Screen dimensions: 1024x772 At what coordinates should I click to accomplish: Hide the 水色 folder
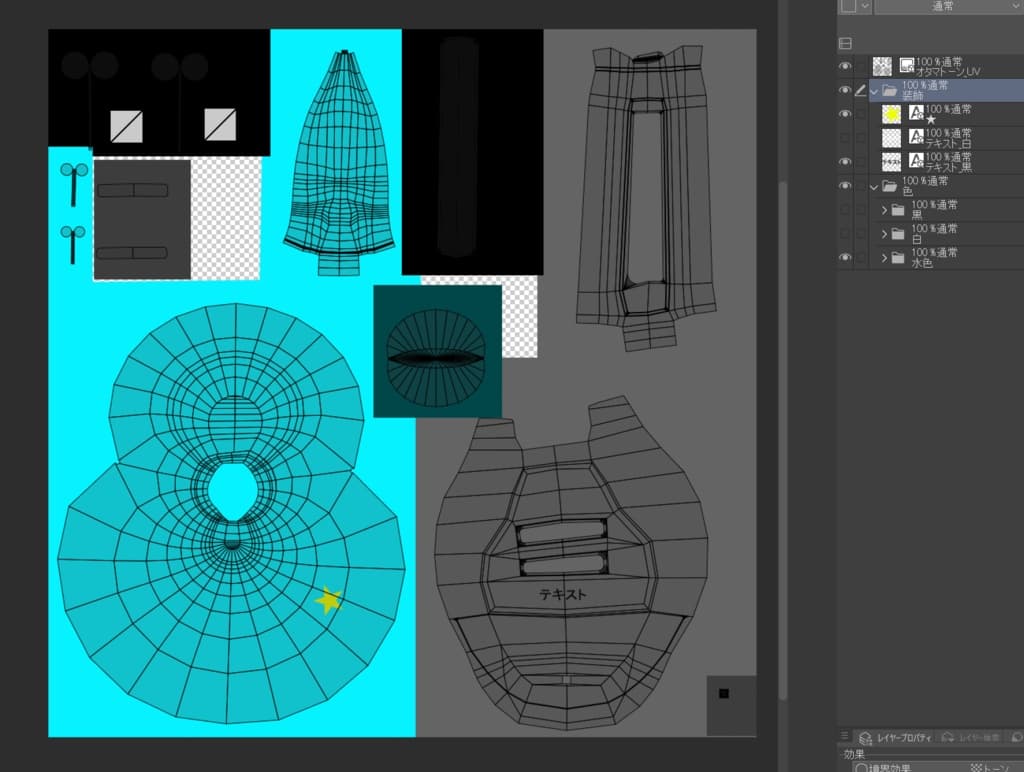(845, 258)
